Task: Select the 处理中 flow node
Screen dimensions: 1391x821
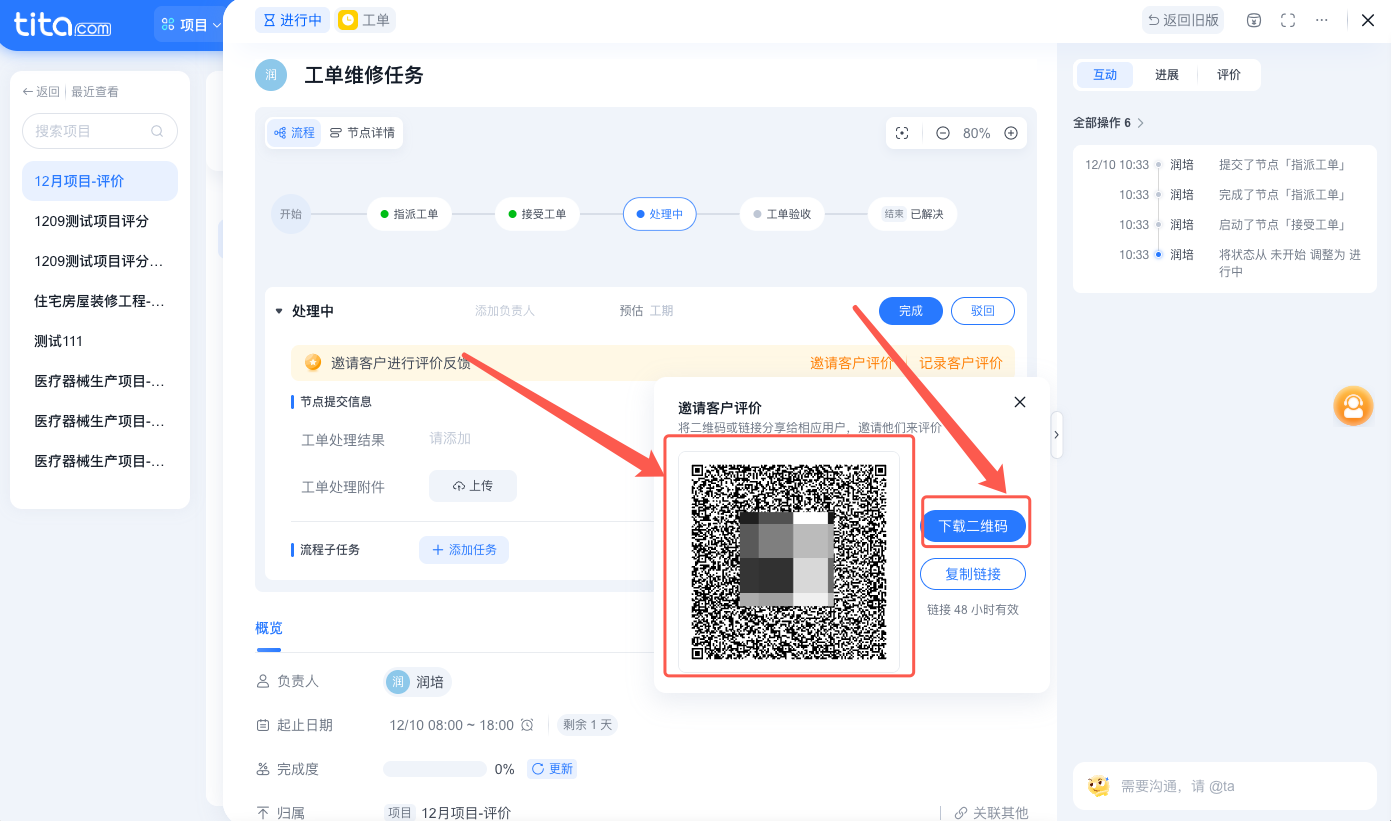Action: tap(660, 214)
